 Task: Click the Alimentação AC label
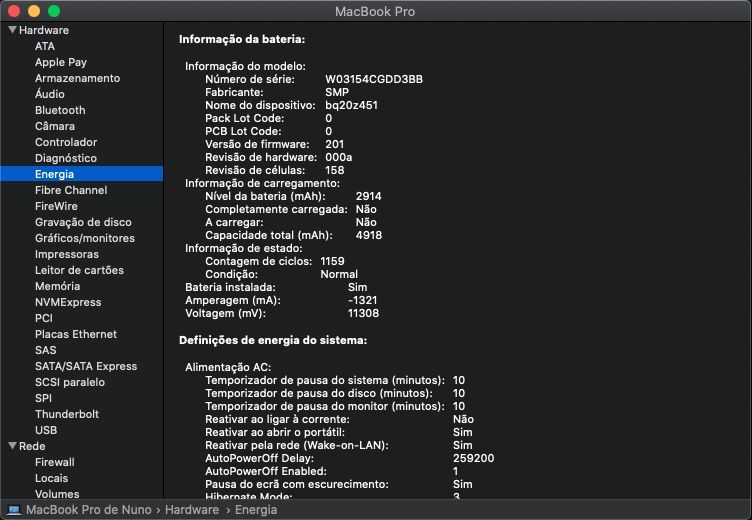click(228, 367)
